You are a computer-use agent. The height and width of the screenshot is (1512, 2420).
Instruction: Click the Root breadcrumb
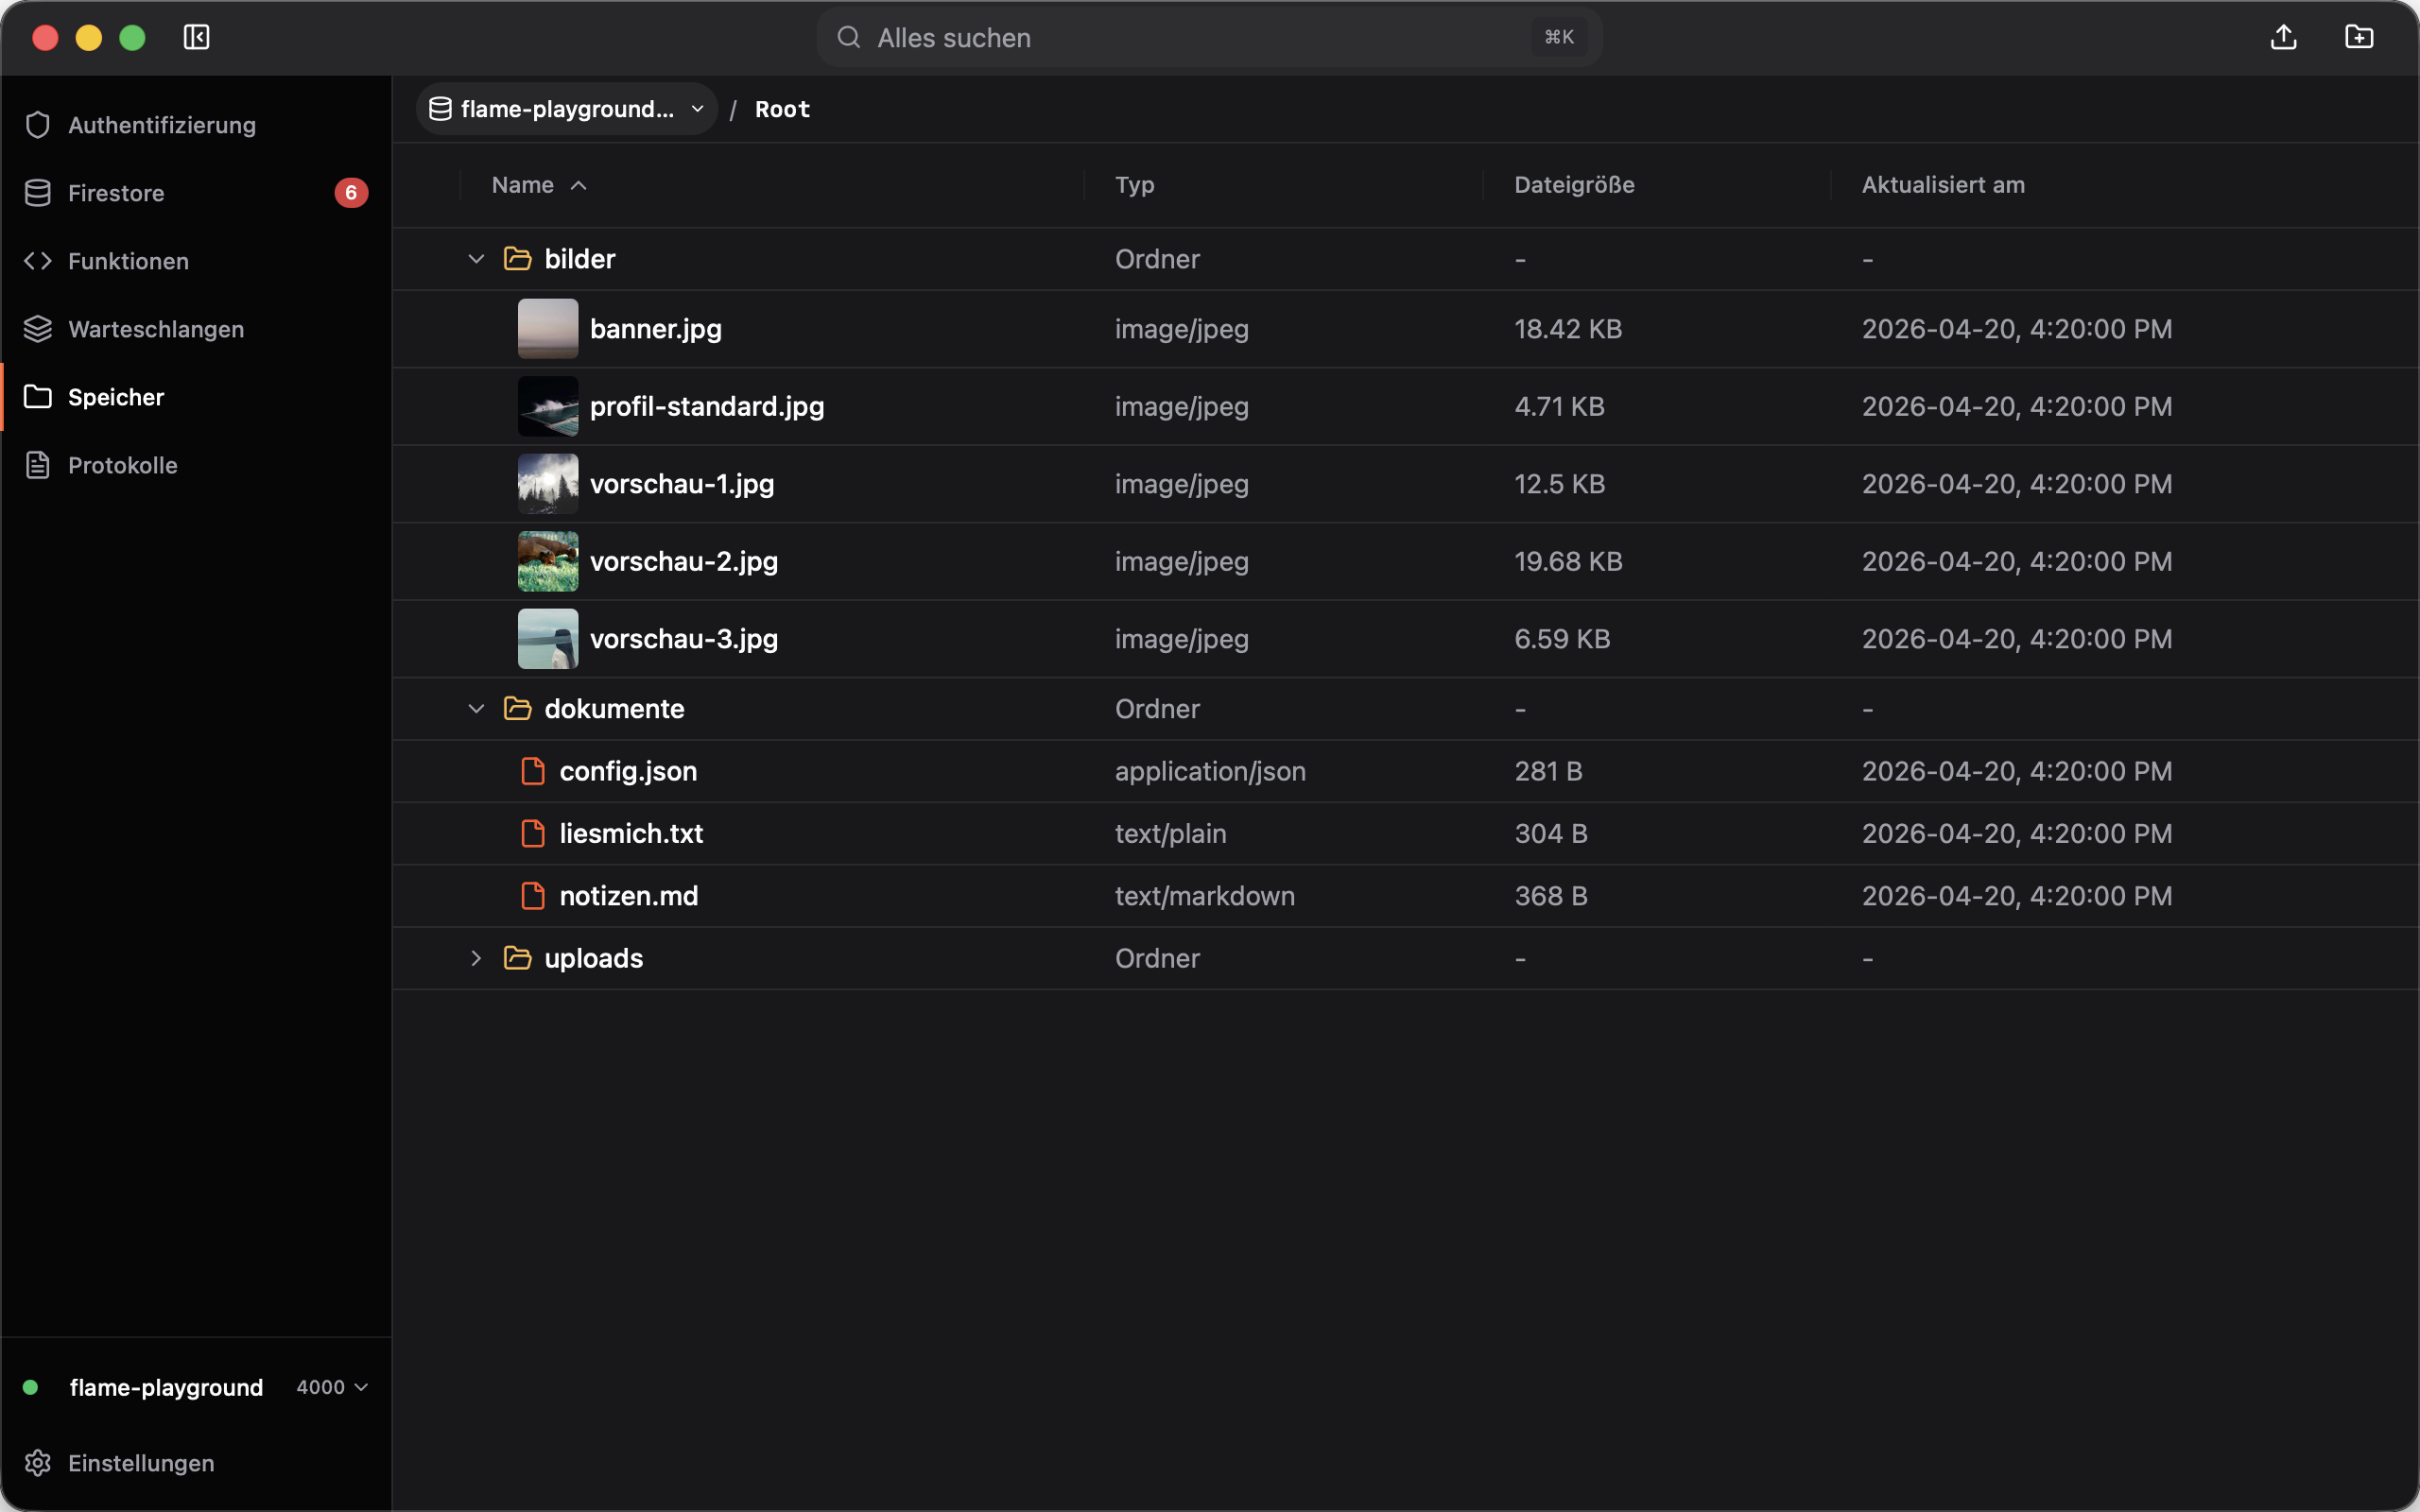782,109
